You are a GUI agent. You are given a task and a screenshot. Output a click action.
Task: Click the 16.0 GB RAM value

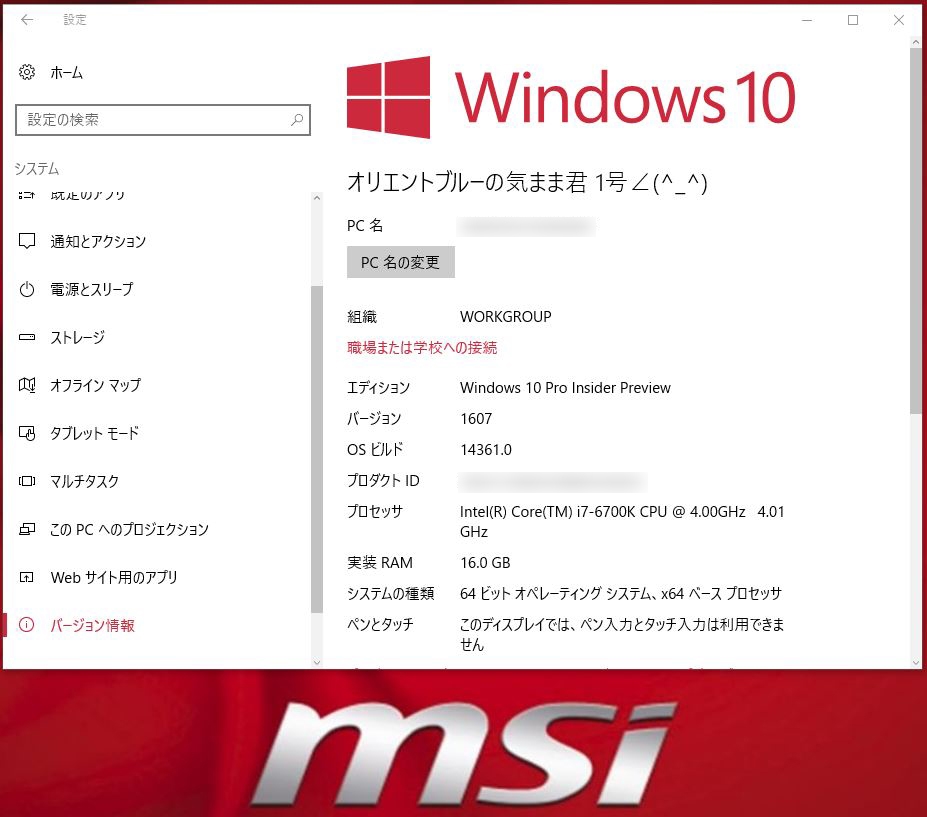coord(485,562)
